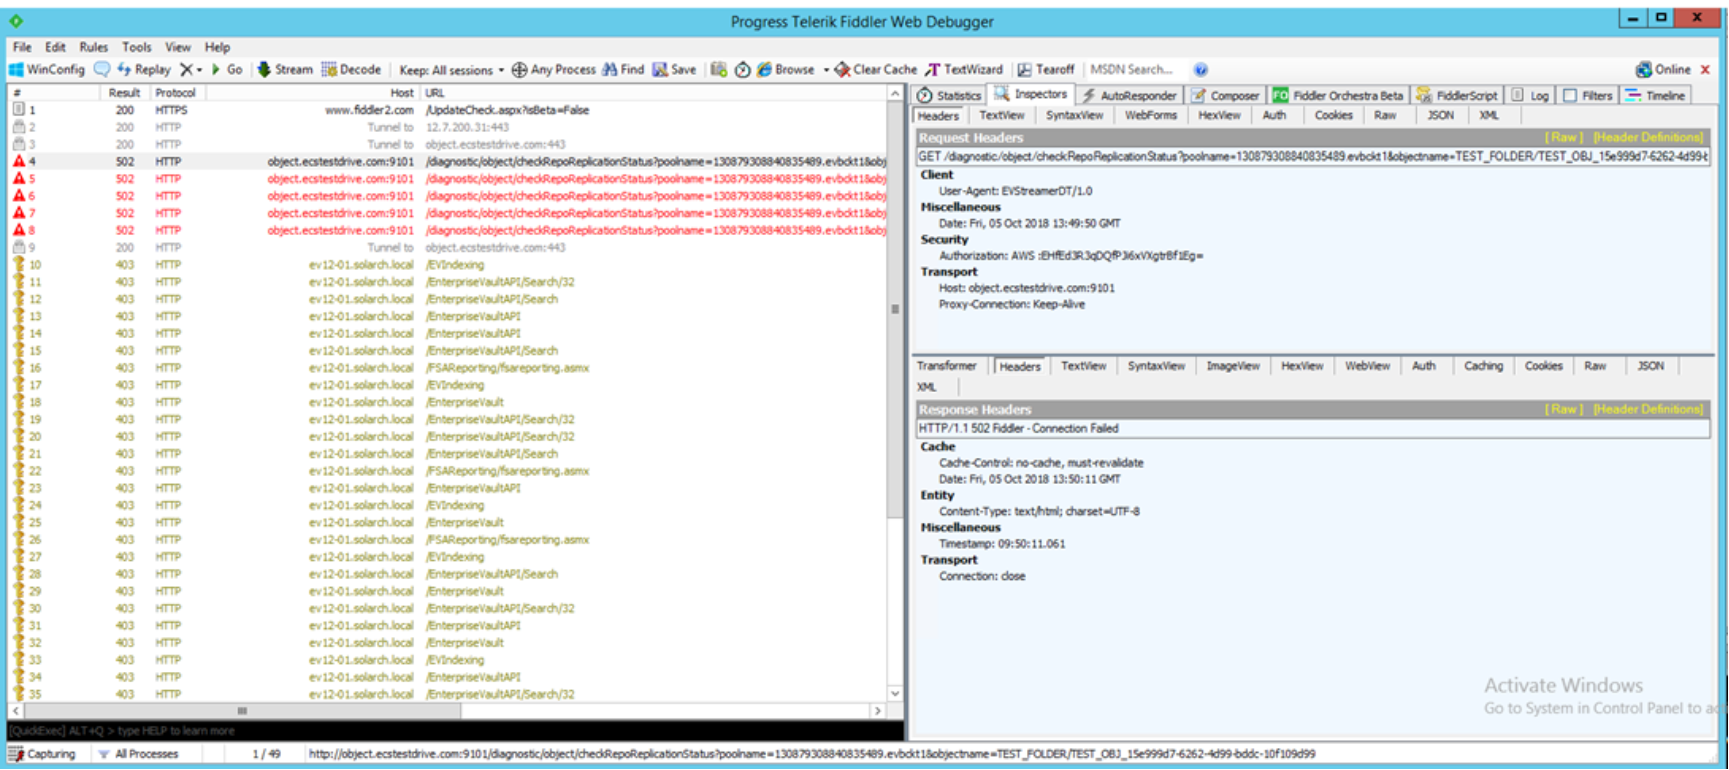Viewport: 1729px width, 770px height.
Task: Save sessions using the Save icon
Action: pos(675,70)
